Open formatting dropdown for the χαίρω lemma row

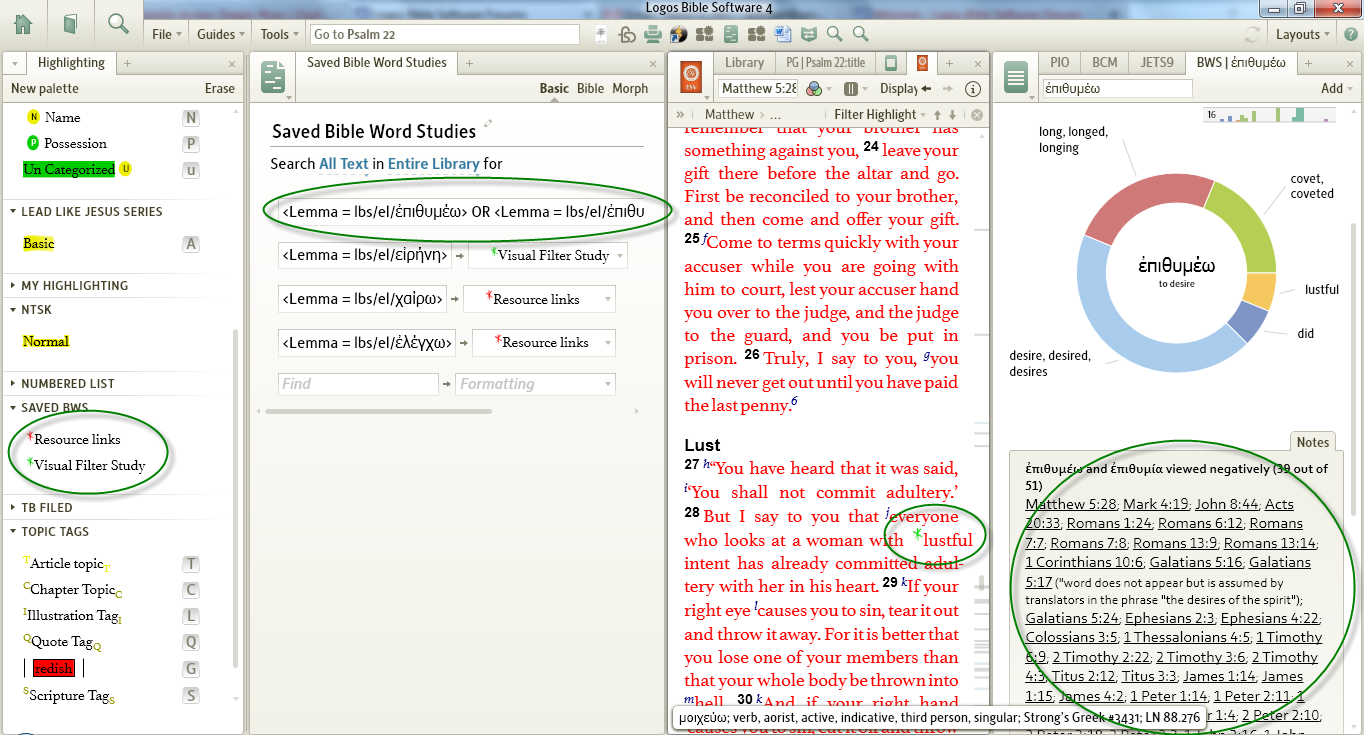(539, 299)
